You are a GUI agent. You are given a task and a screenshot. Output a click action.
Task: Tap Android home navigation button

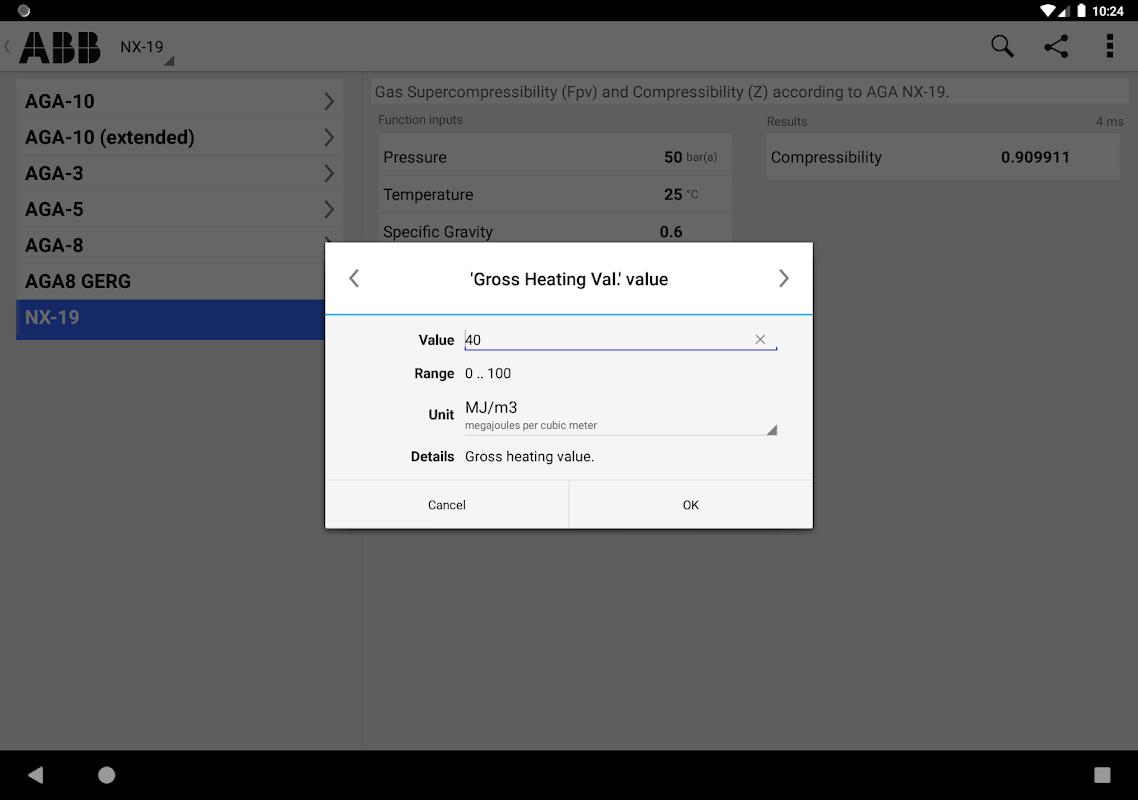(x=107, y=775)
